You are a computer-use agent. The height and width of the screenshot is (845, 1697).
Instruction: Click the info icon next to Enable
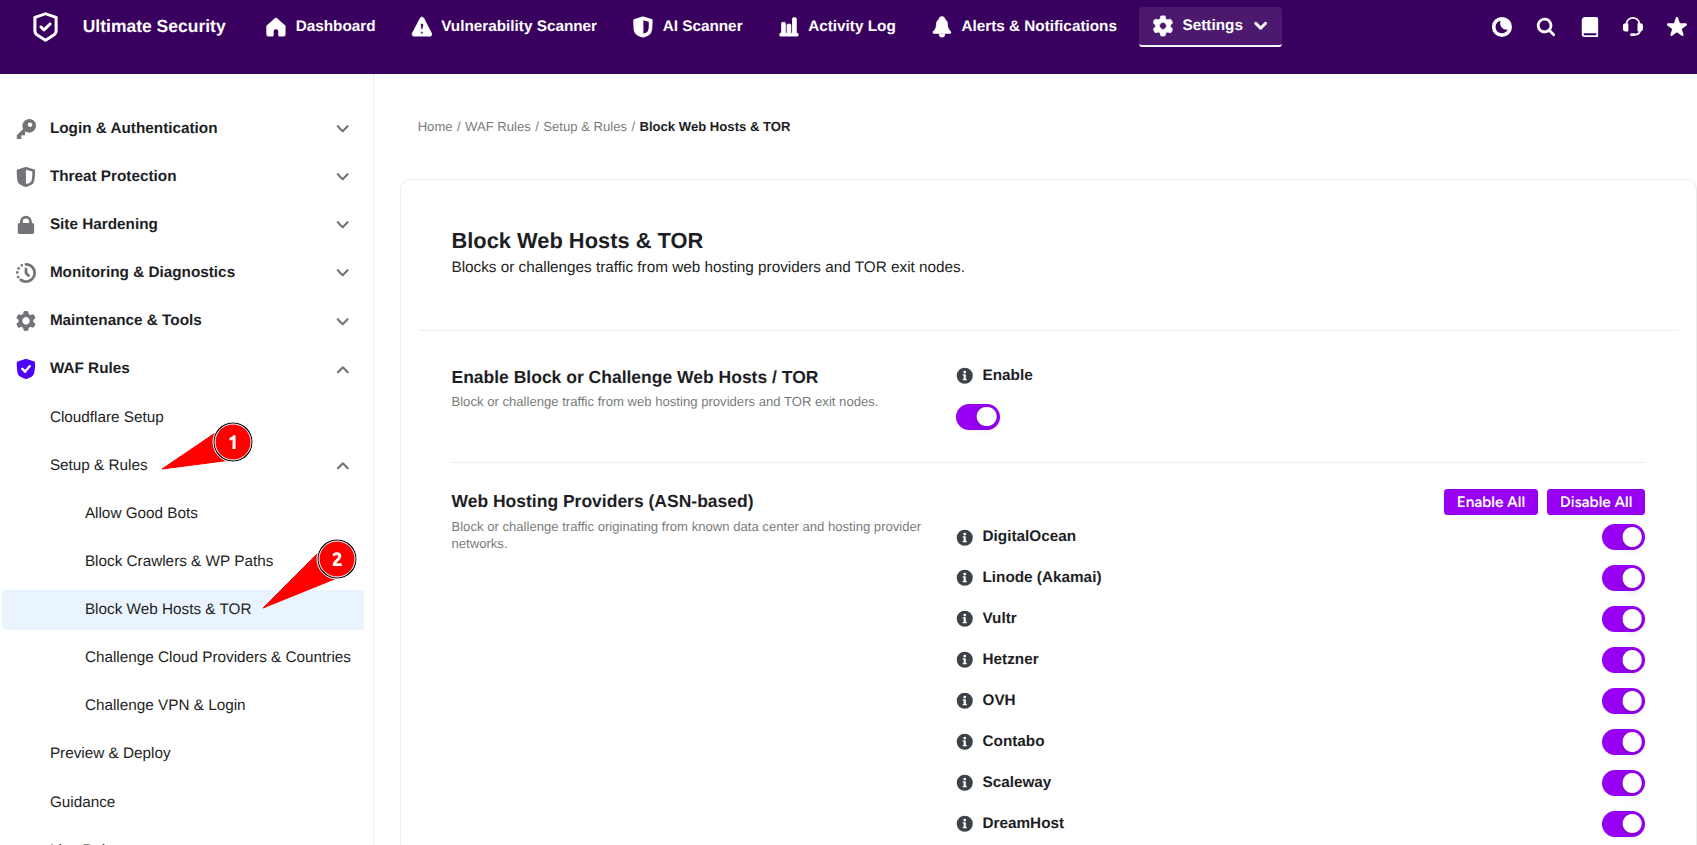click(x=965, y=376)
